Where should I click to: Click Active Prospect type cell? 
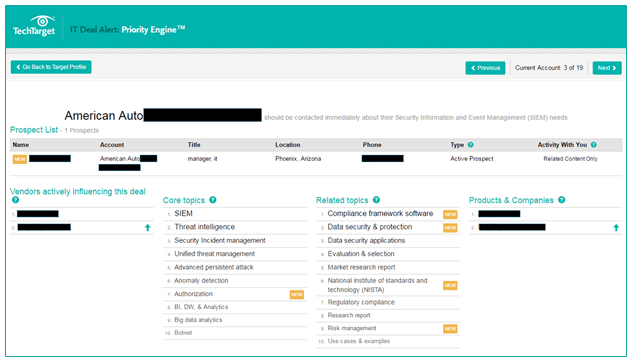472,159
